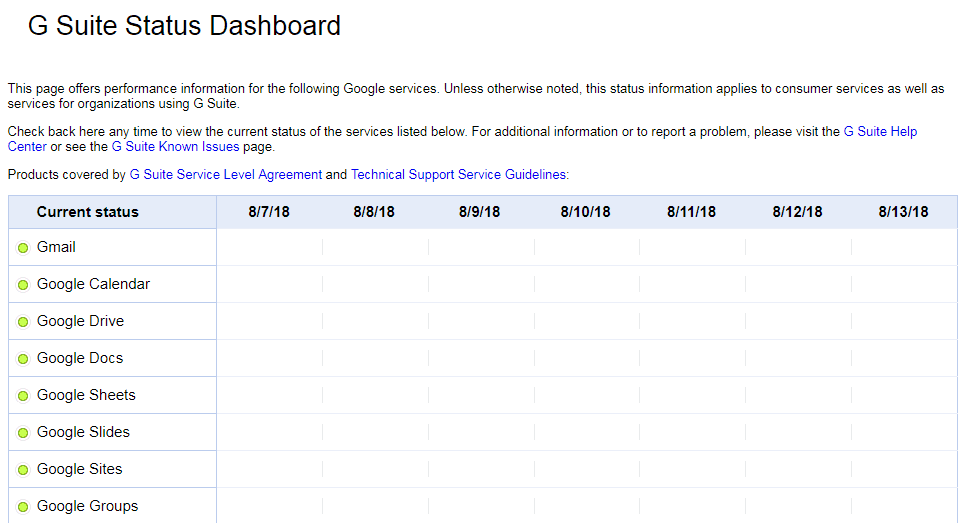The height and width of the screenshot is (523, 966).
Task: Open Technical Support Service Guidelines link
Action: pos(458,175)
